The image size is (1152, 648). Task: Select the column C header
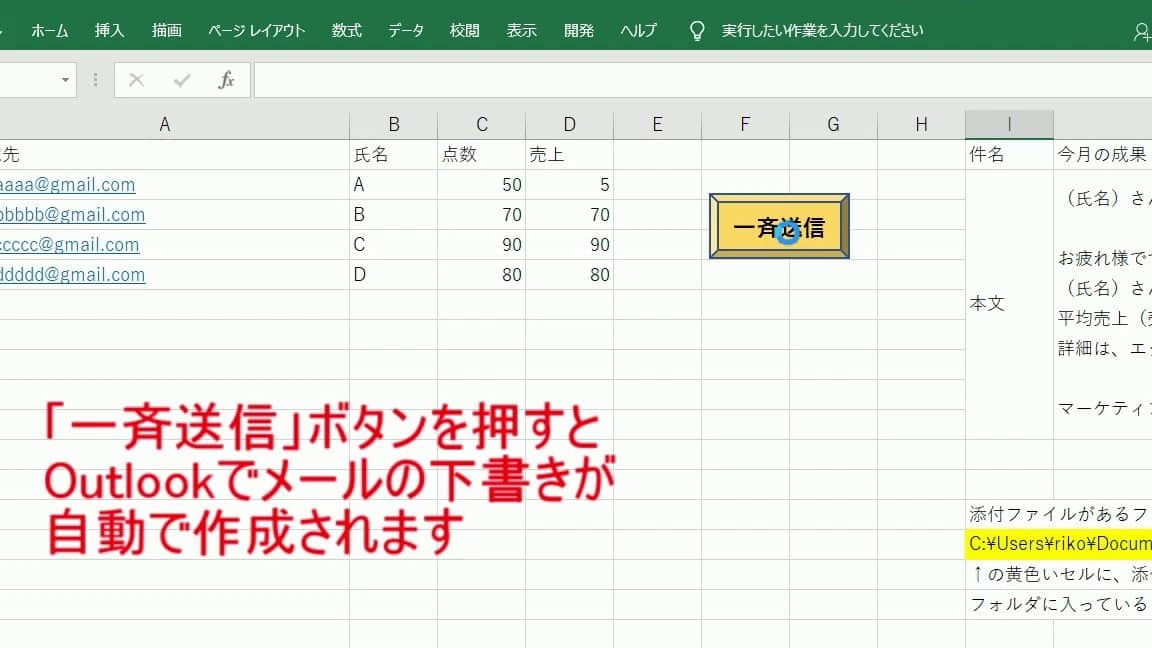pos(481,125)
